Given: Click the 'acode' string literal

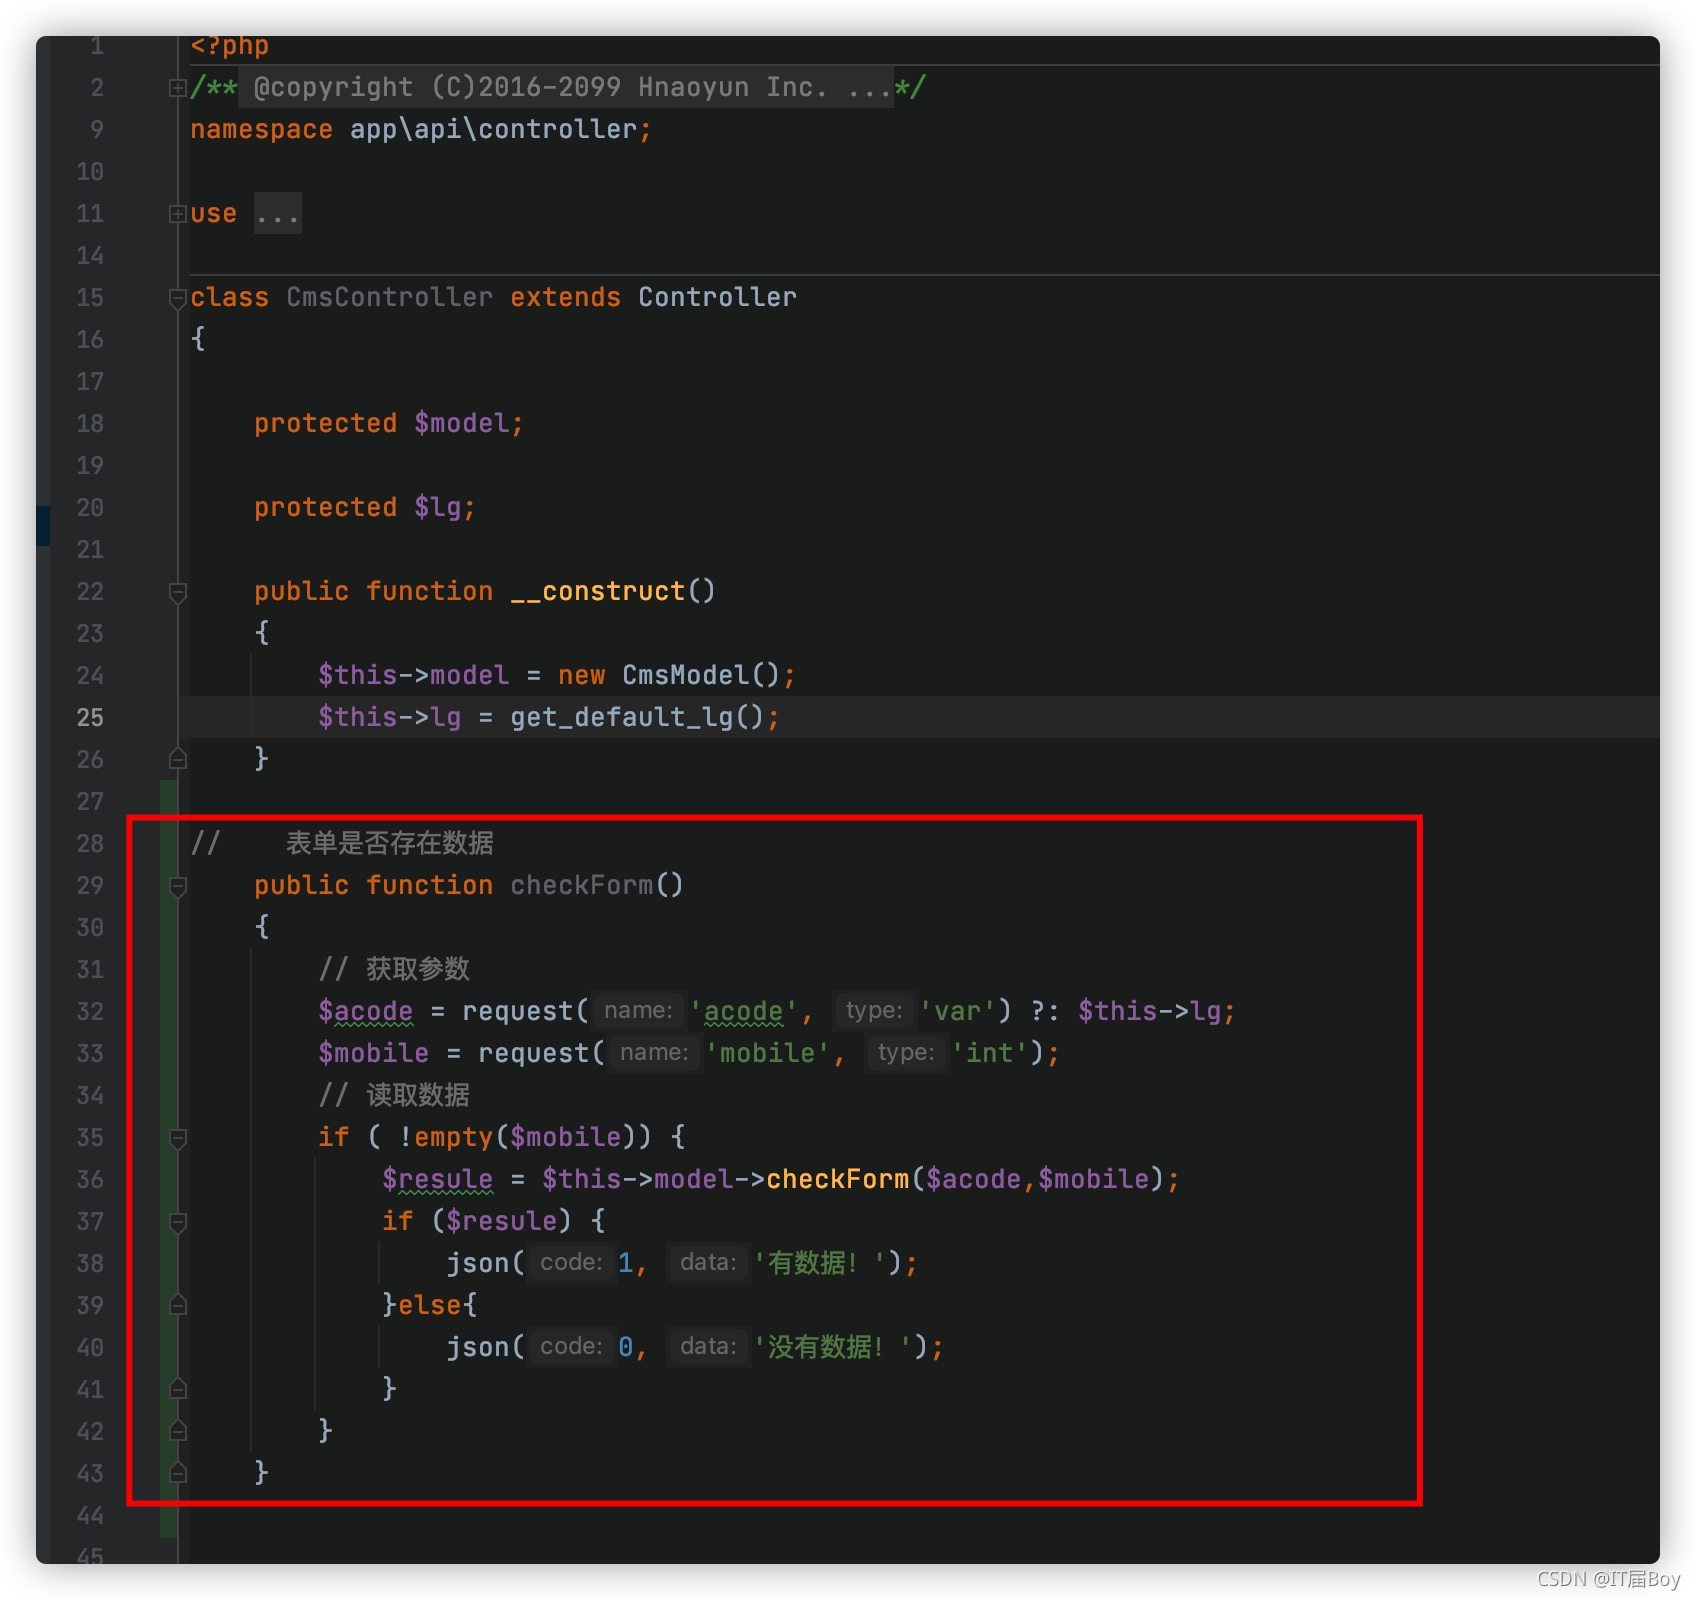Looking at the screenshot, I should 744,1012.
